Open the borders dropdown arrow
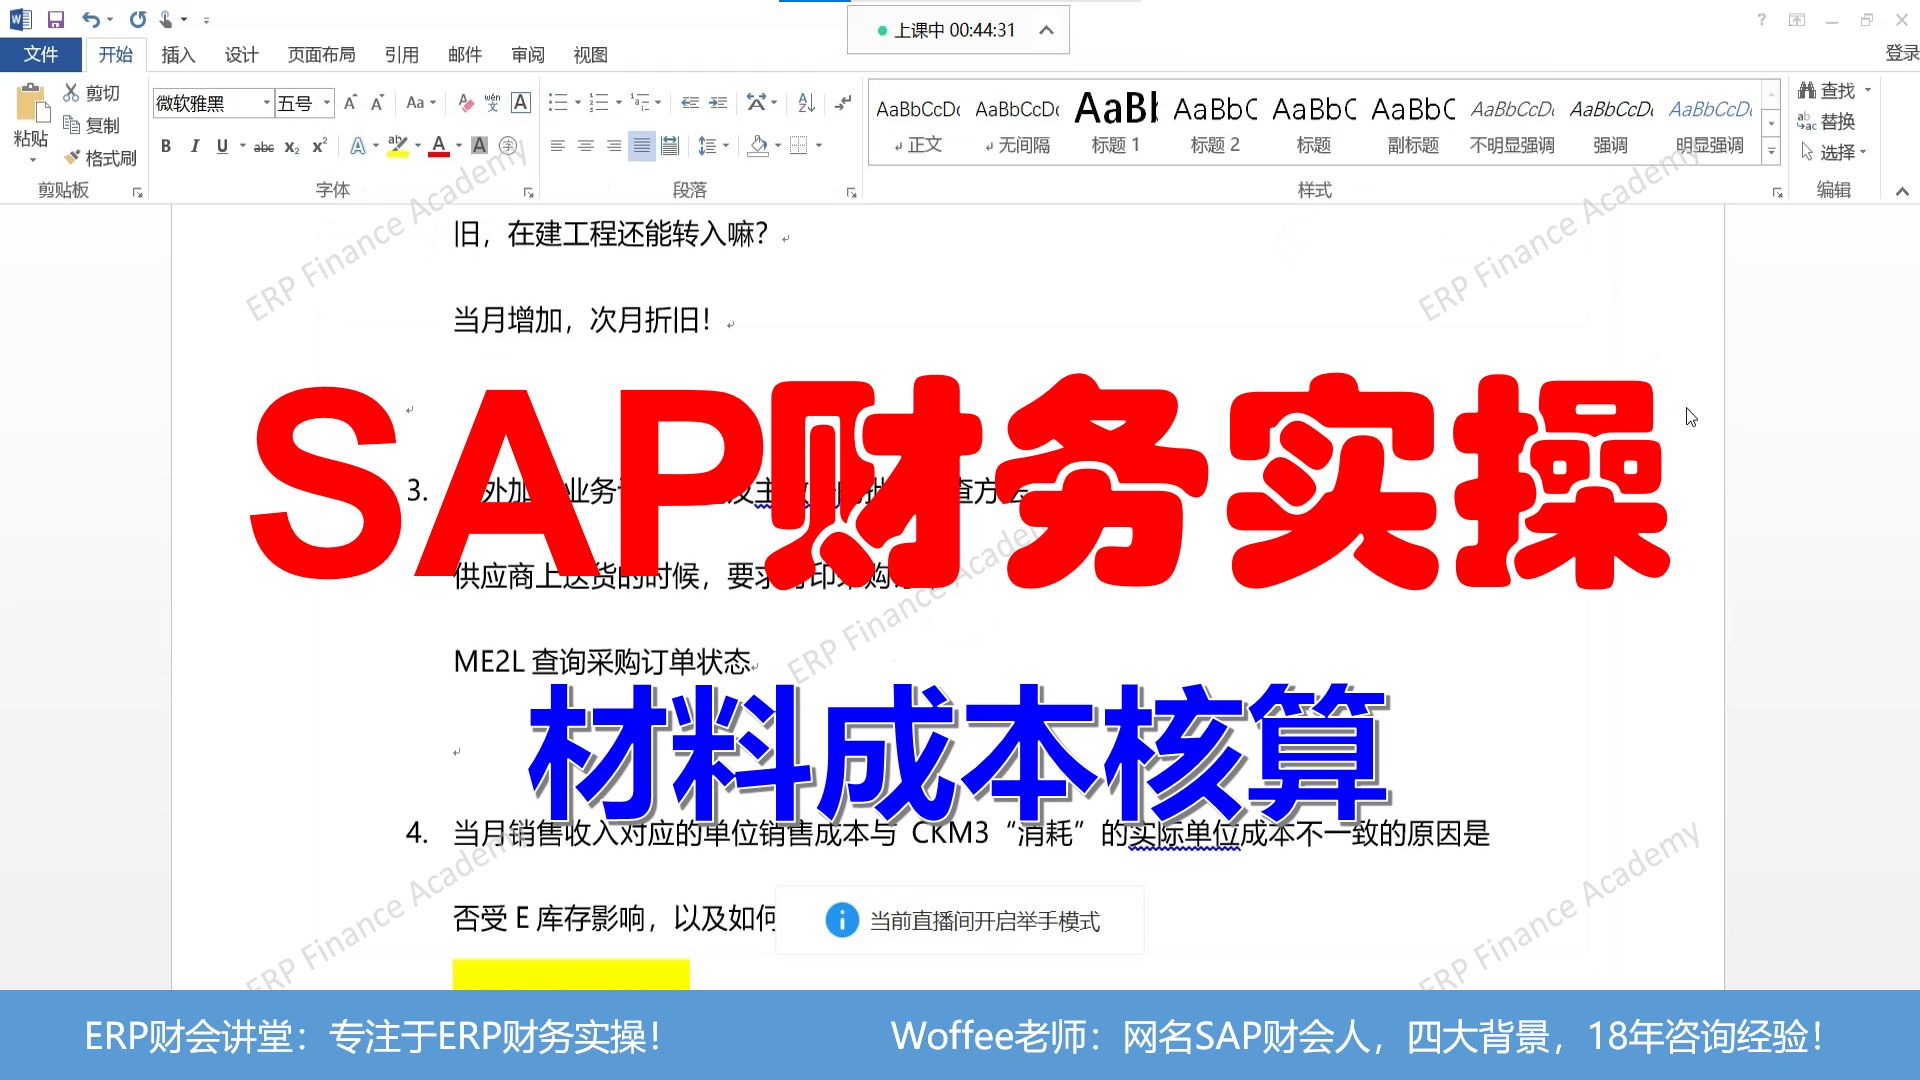This screenshot has height=1080, width=1920. 819,146
